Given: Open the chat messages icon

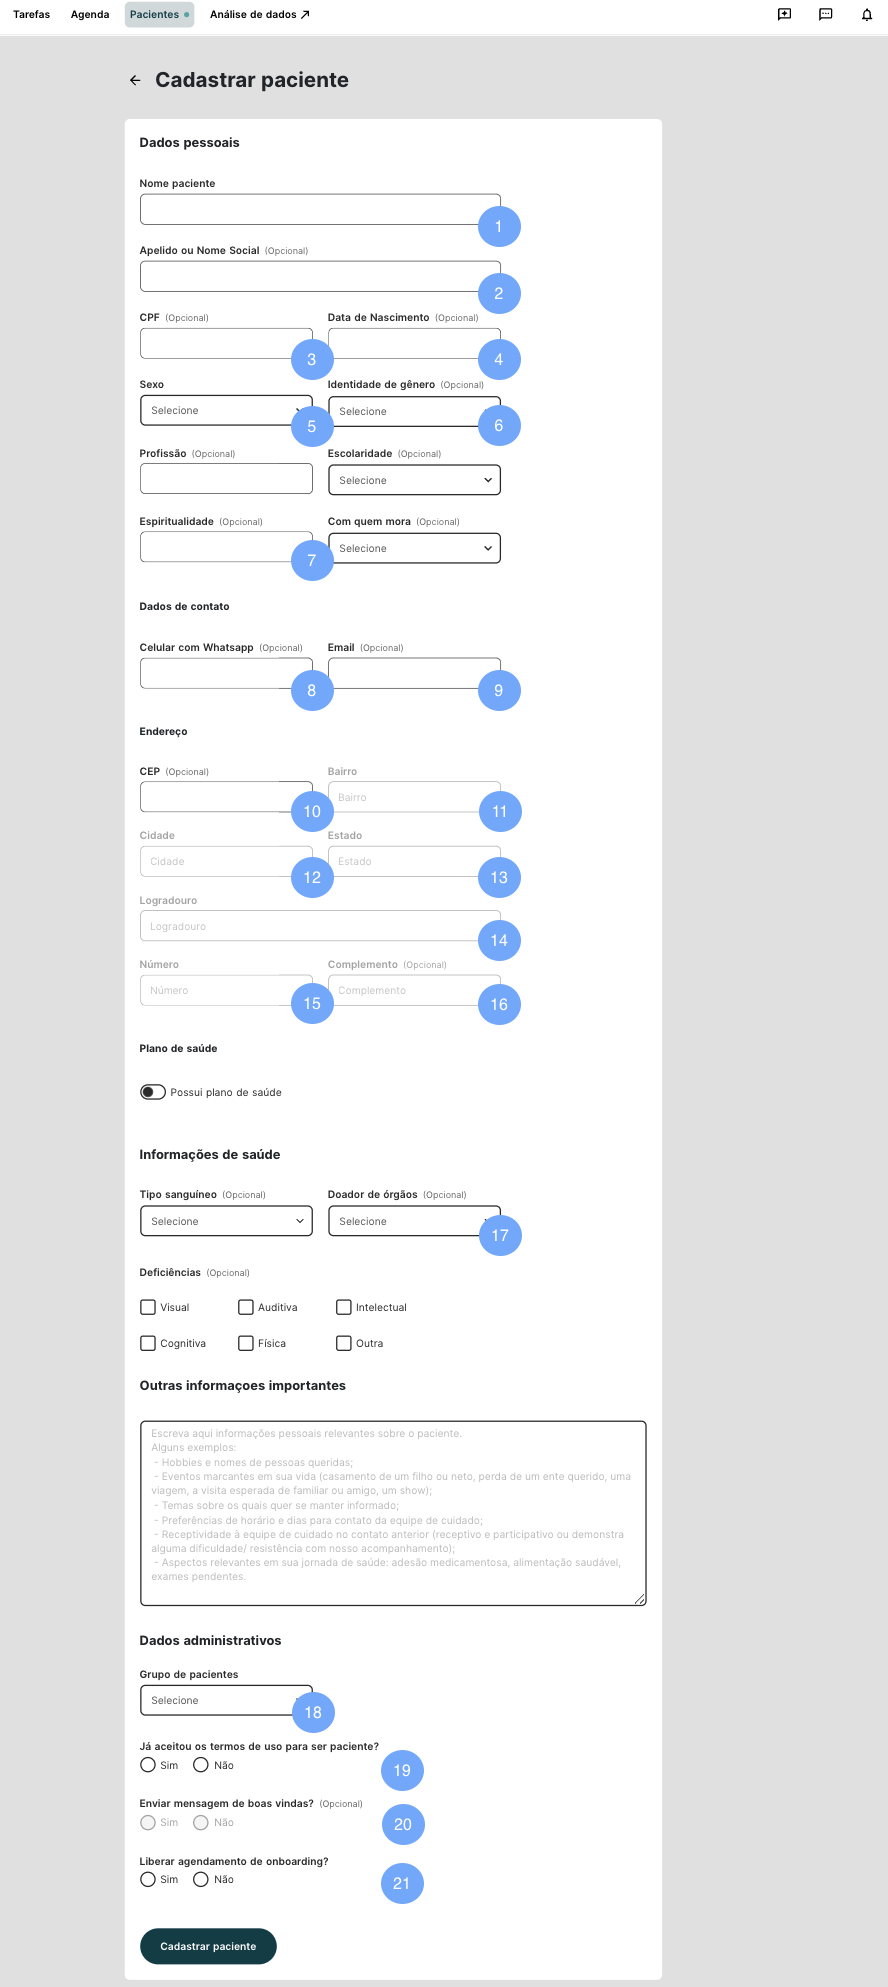Looking at the screenshot, I should [825, 15].
